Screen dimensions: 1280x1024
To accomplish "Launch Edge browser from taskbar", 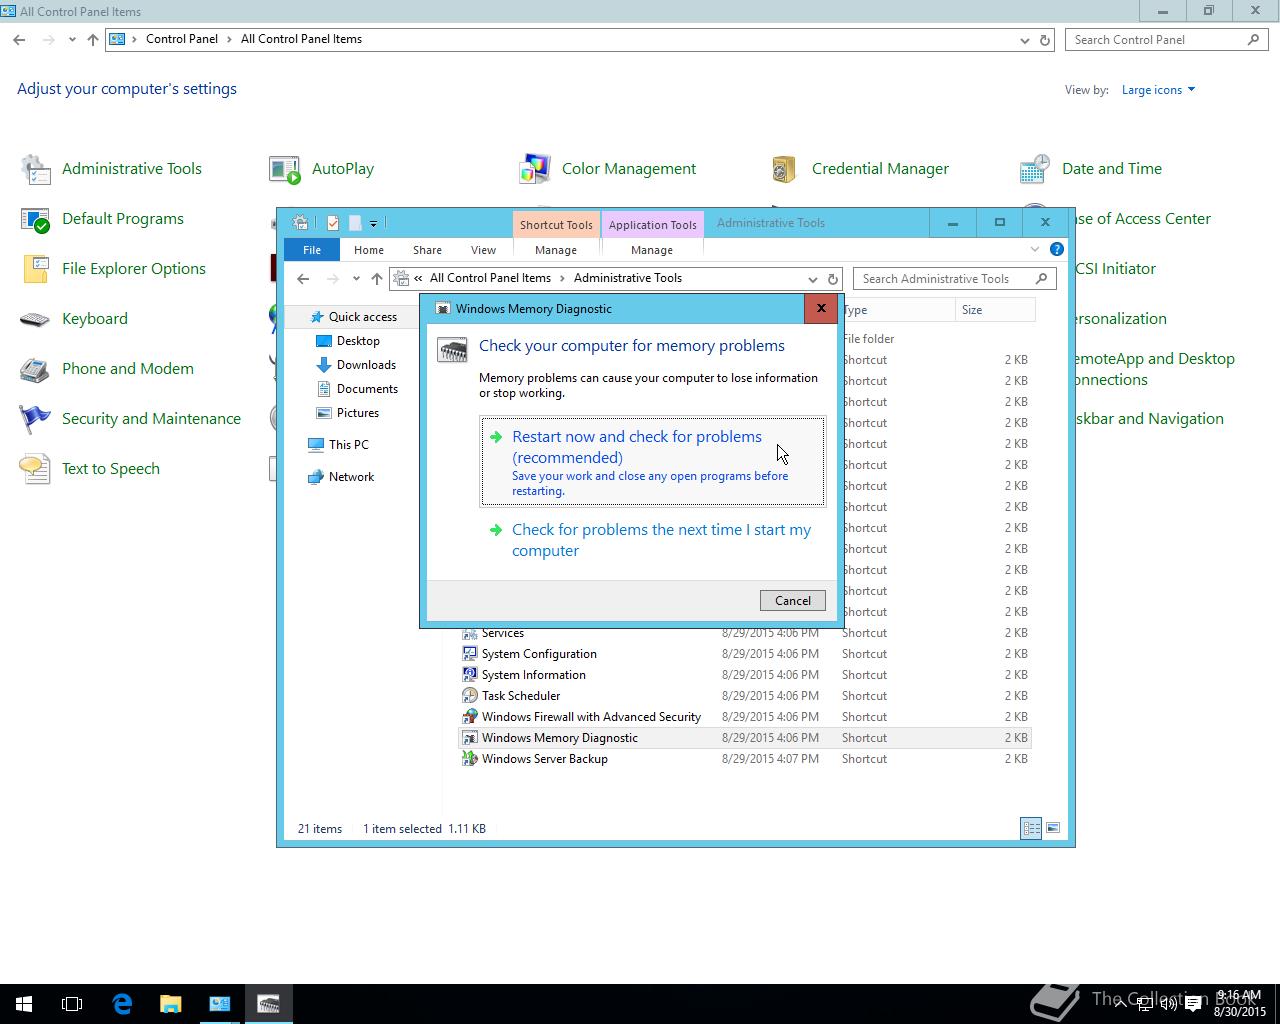I will [x=122, y=1004].
